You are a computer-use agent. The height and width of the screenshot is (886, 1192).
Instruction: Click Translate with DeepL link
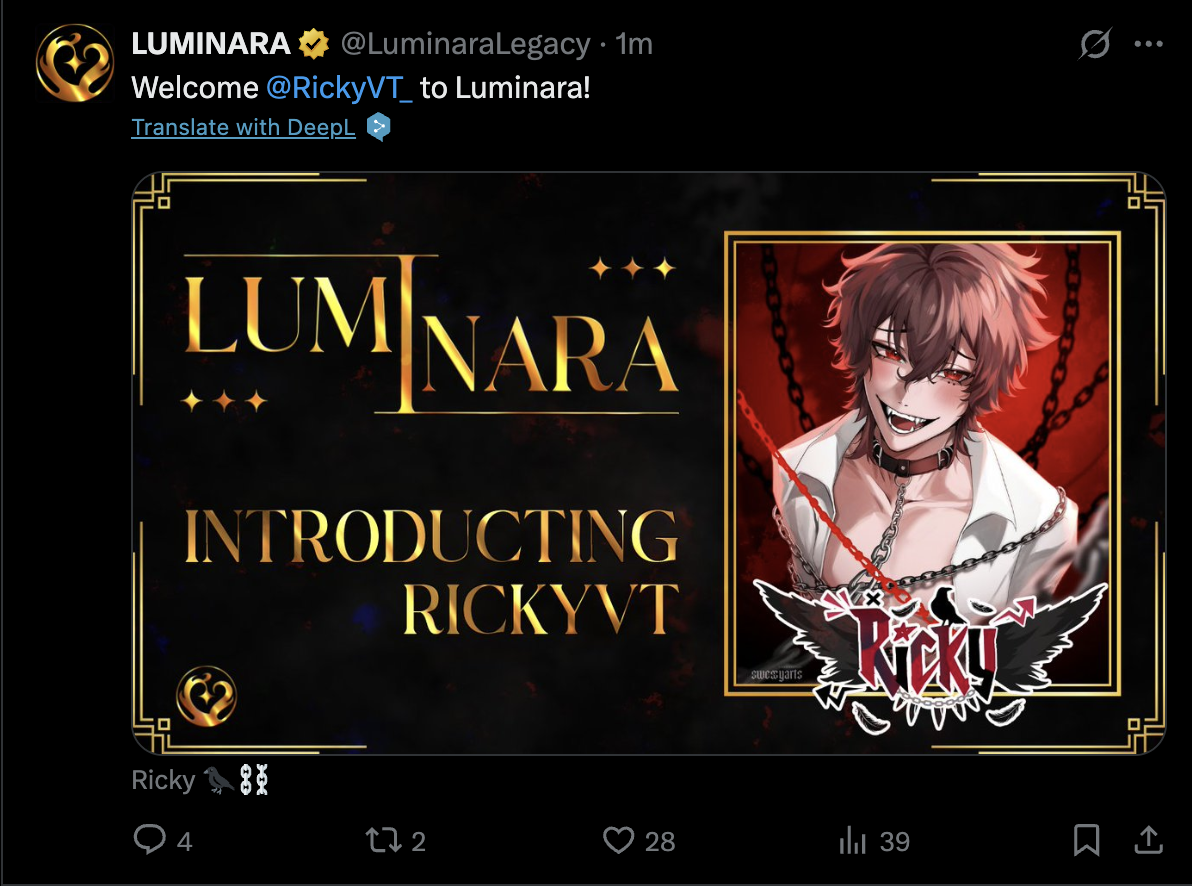pos(243,127)
